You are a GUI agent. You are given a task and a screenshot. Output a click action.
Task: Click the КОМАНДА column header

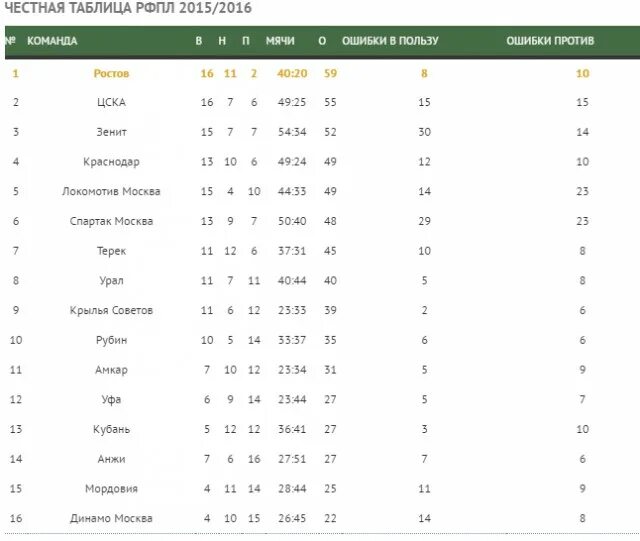pyautogui.click(x=52, y=41)
